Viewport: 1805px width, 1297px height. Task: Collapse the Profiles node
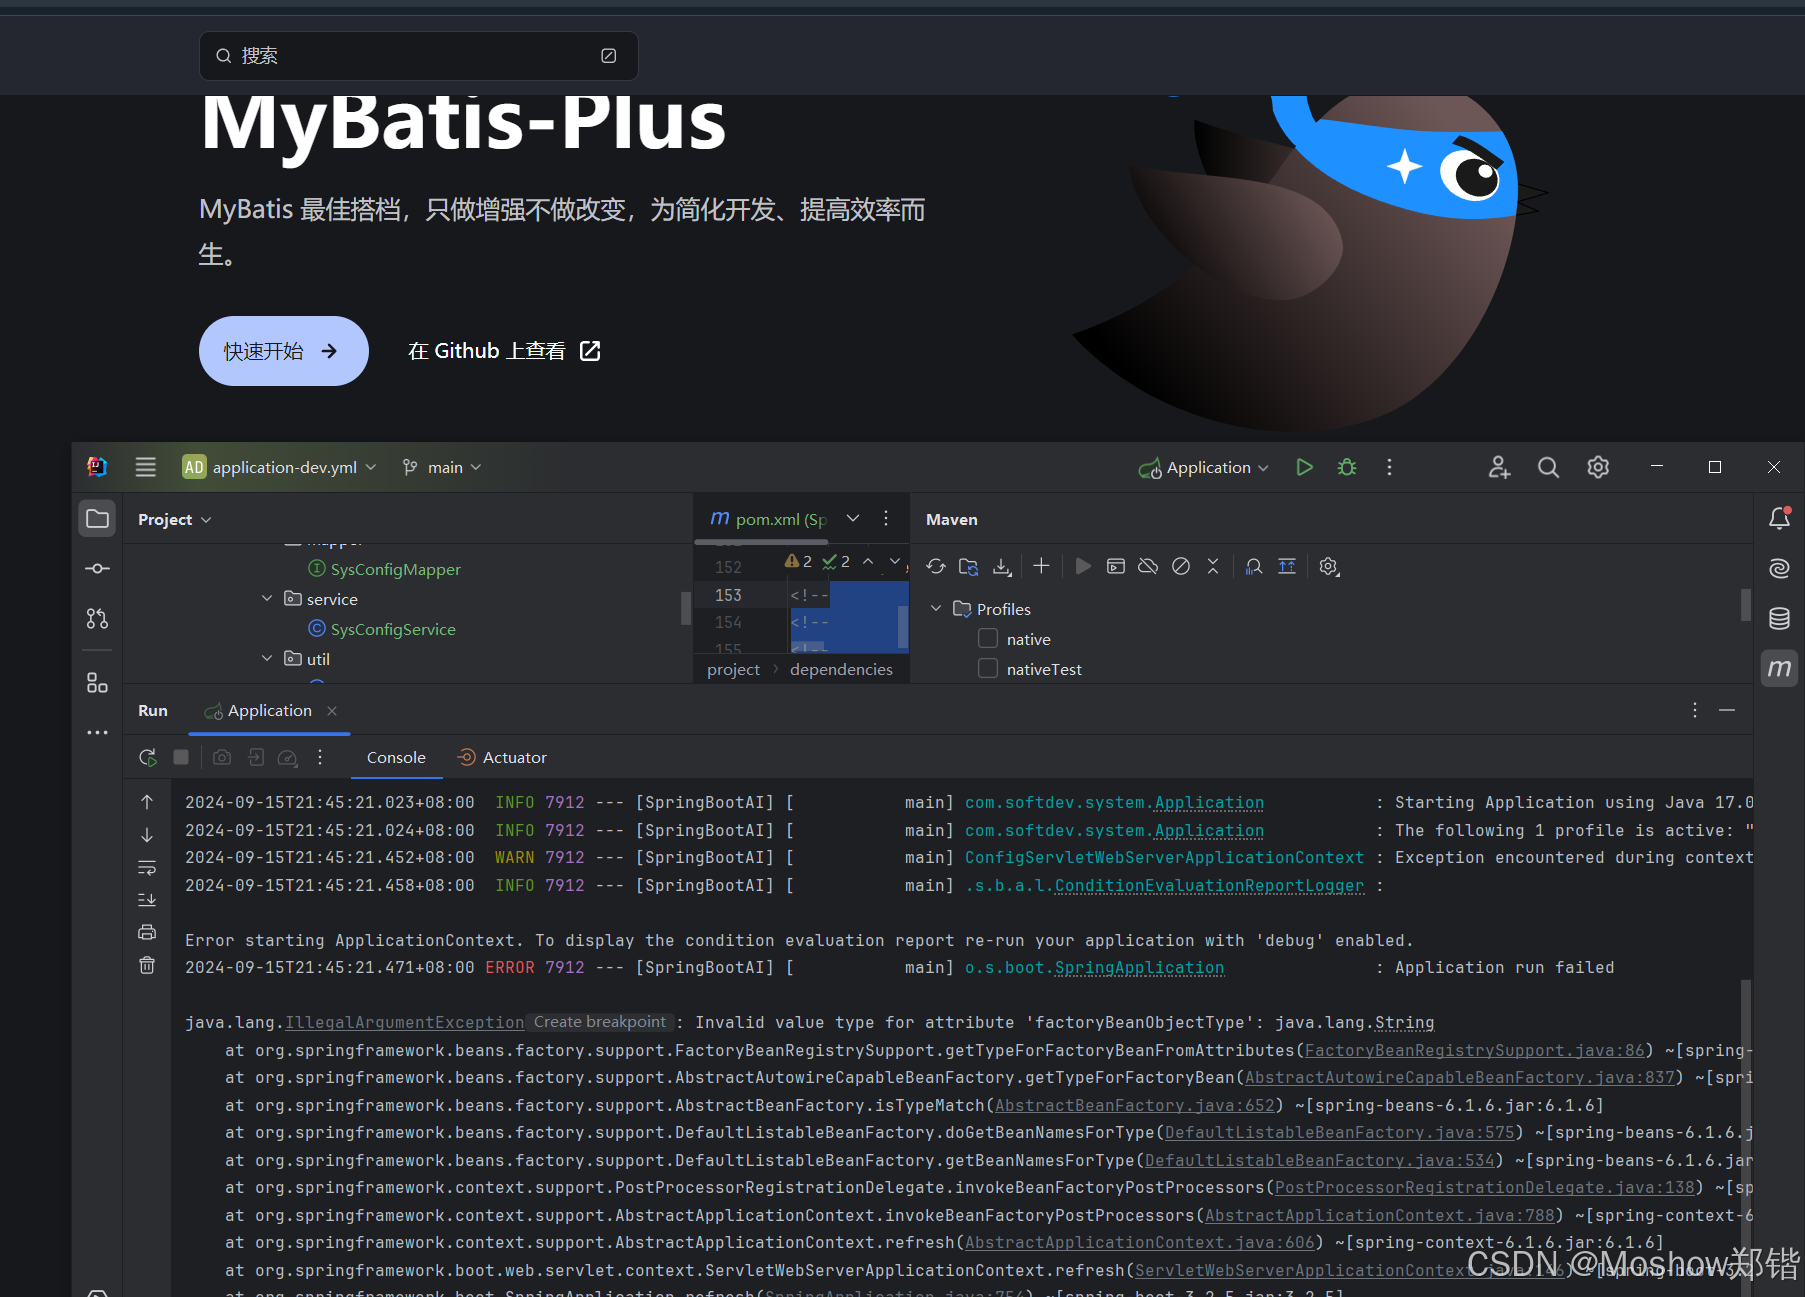point(936,608)
